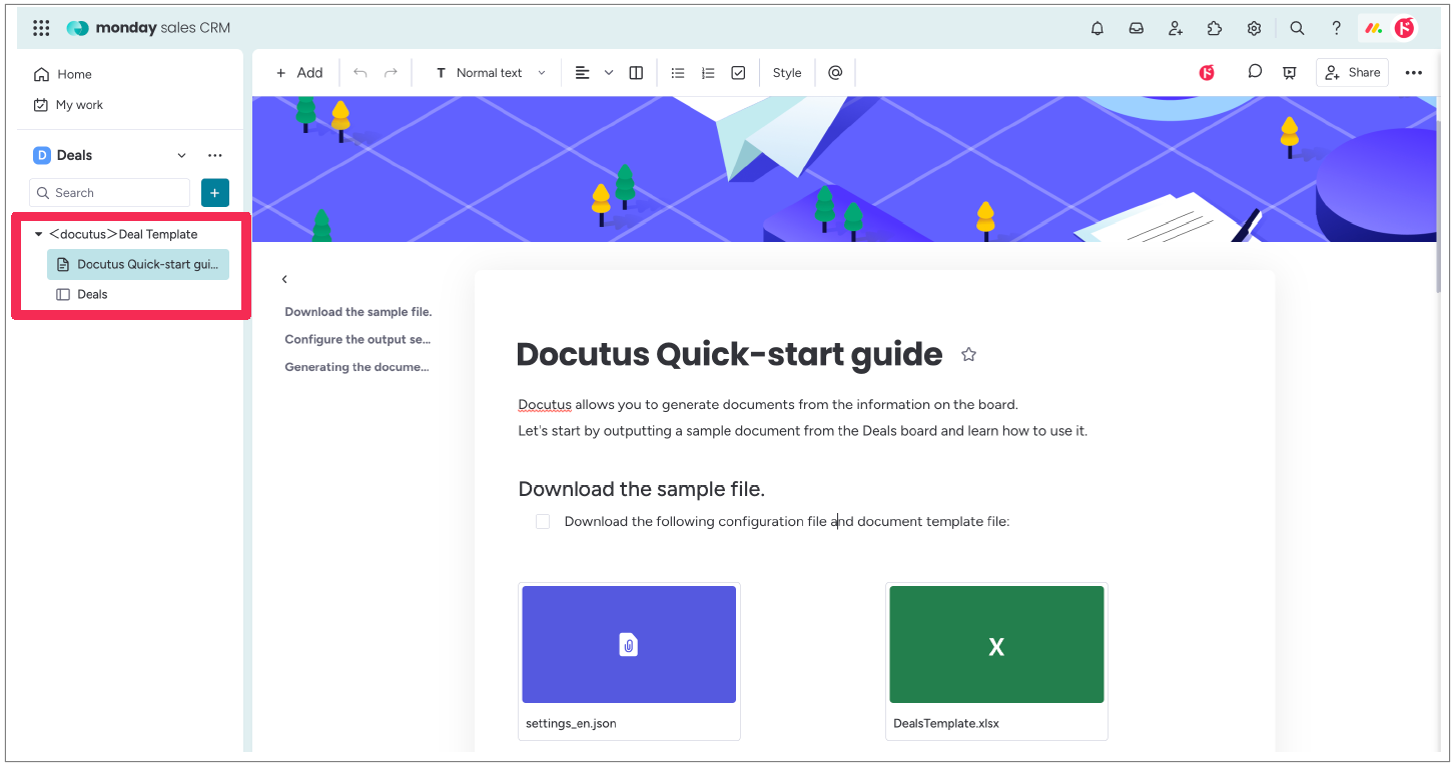The height and width of the screenshot is (768, 1456).
Task: Open the DealsTemplate.xlsx file thumbnail
Action: tap(996, 645)
